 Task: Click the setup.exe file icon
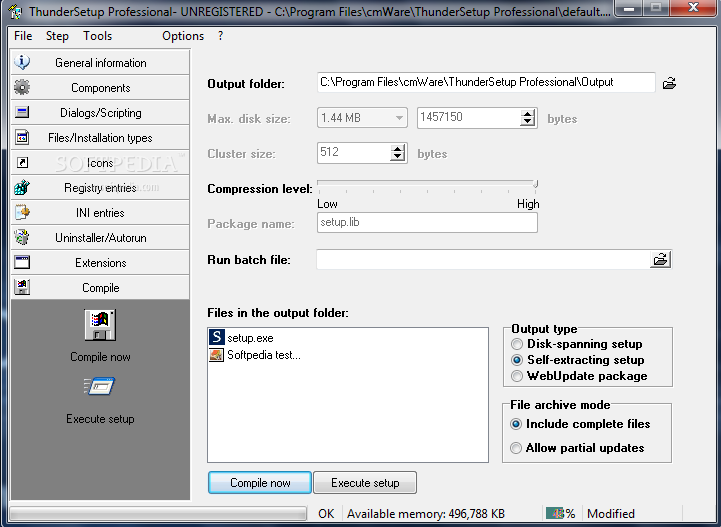tap(217, 337)
